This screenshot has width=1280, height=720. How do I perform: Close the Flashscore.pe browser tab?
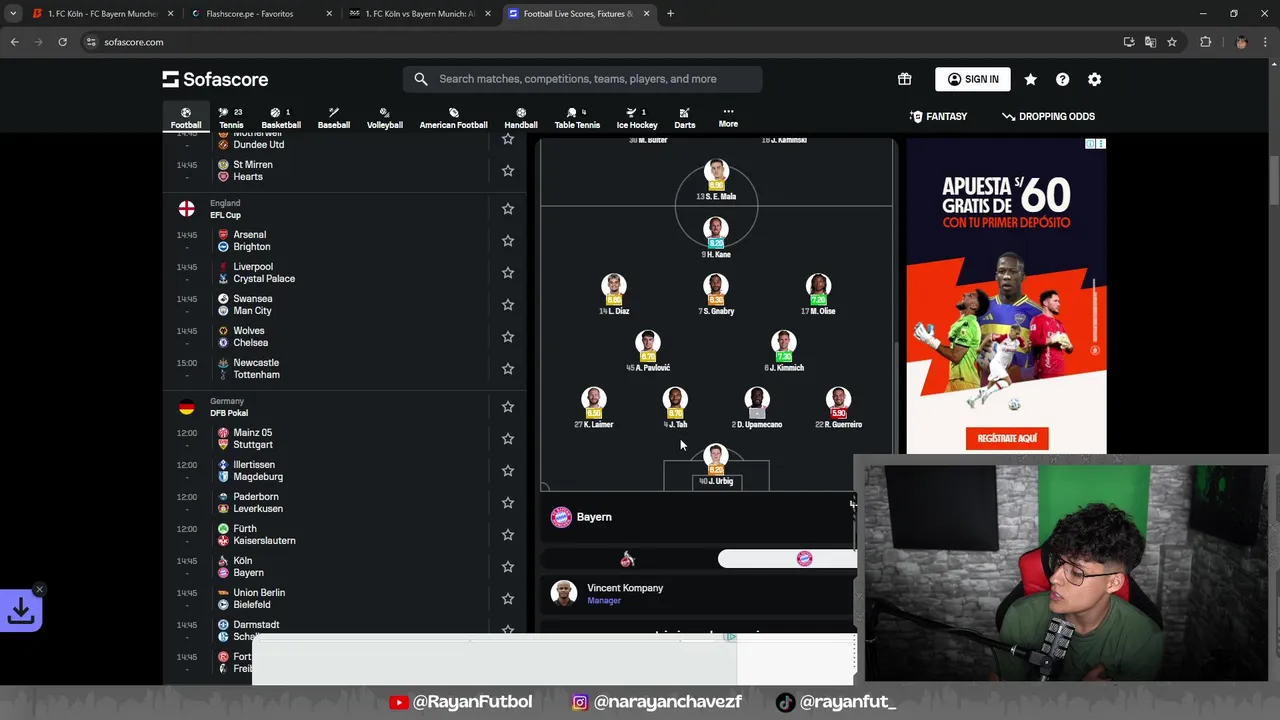click(329, 14)
